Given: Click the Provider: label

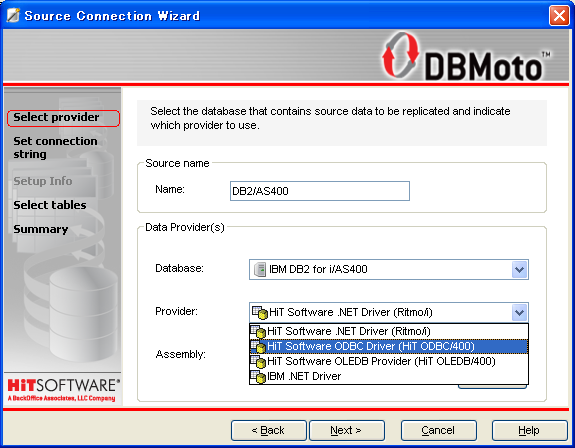Looking at the screenshot, I should tap(176, 311).
